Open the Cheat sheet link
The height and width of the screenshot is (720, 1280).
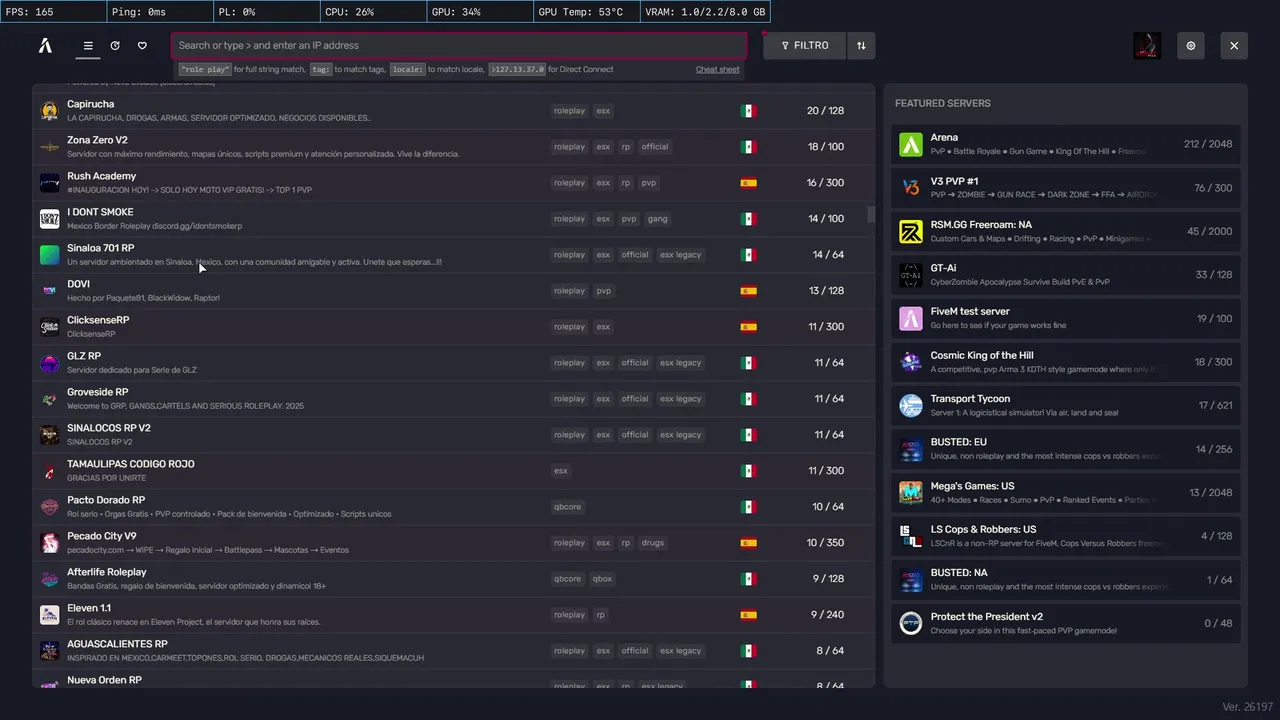[x=718, y=70]
